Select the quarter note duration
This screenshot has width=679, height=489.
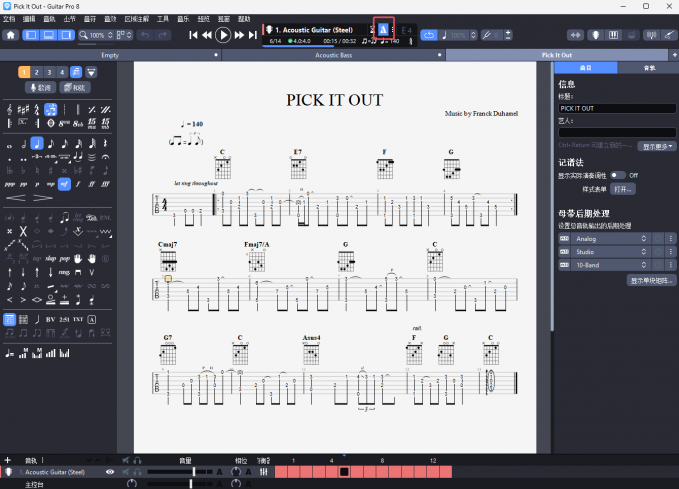point(37,142)
